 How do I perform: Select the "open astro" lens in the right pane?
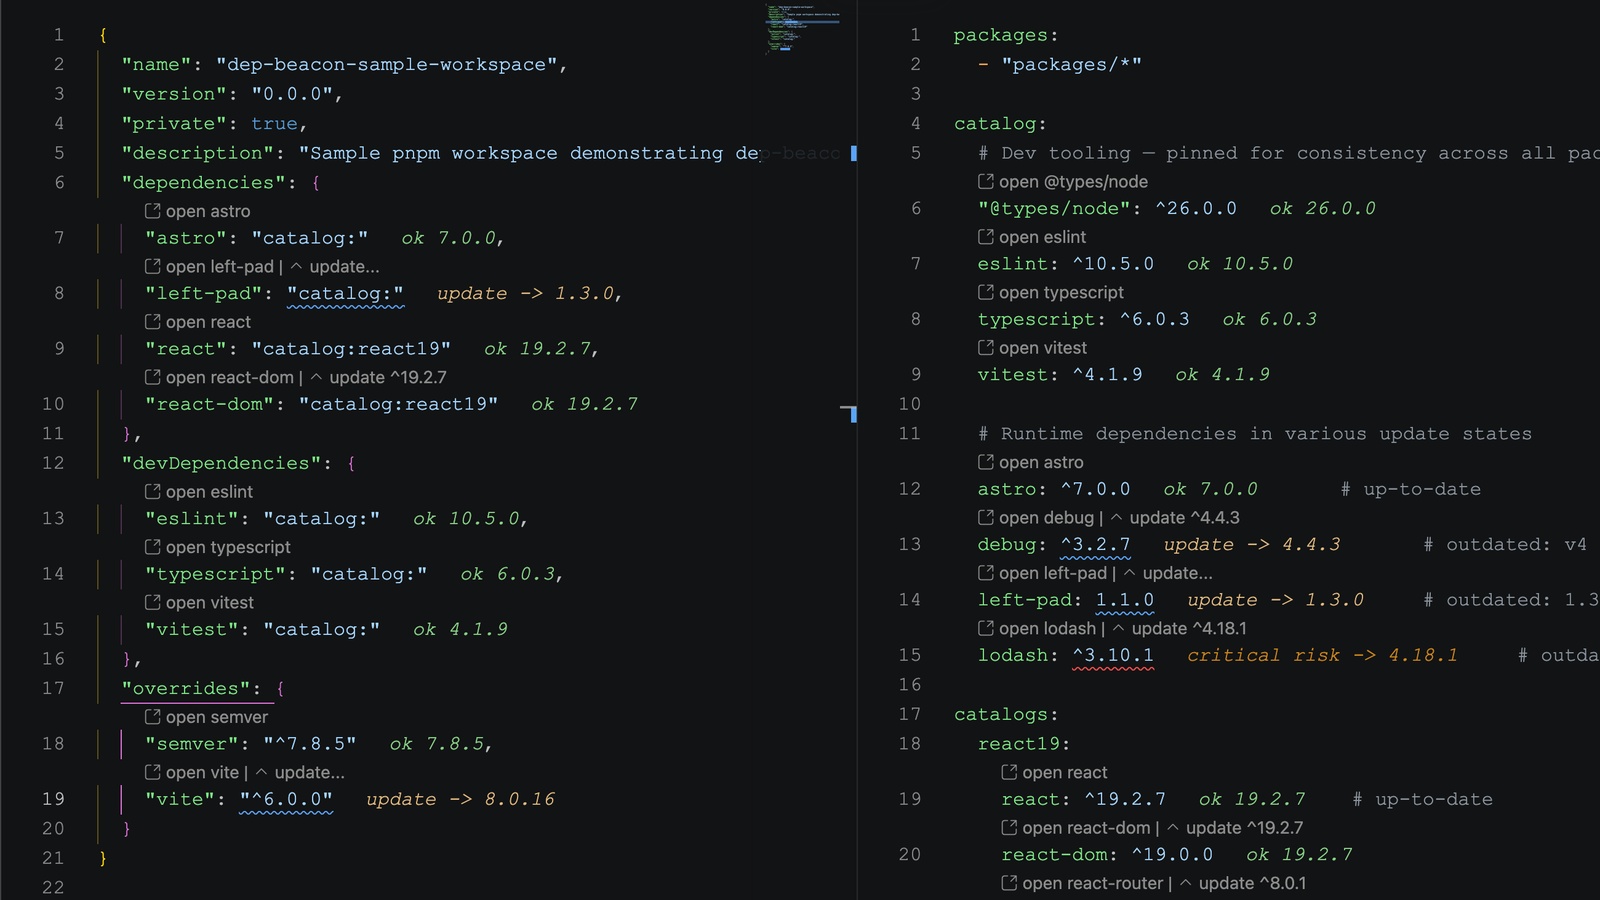[1041, 462]
